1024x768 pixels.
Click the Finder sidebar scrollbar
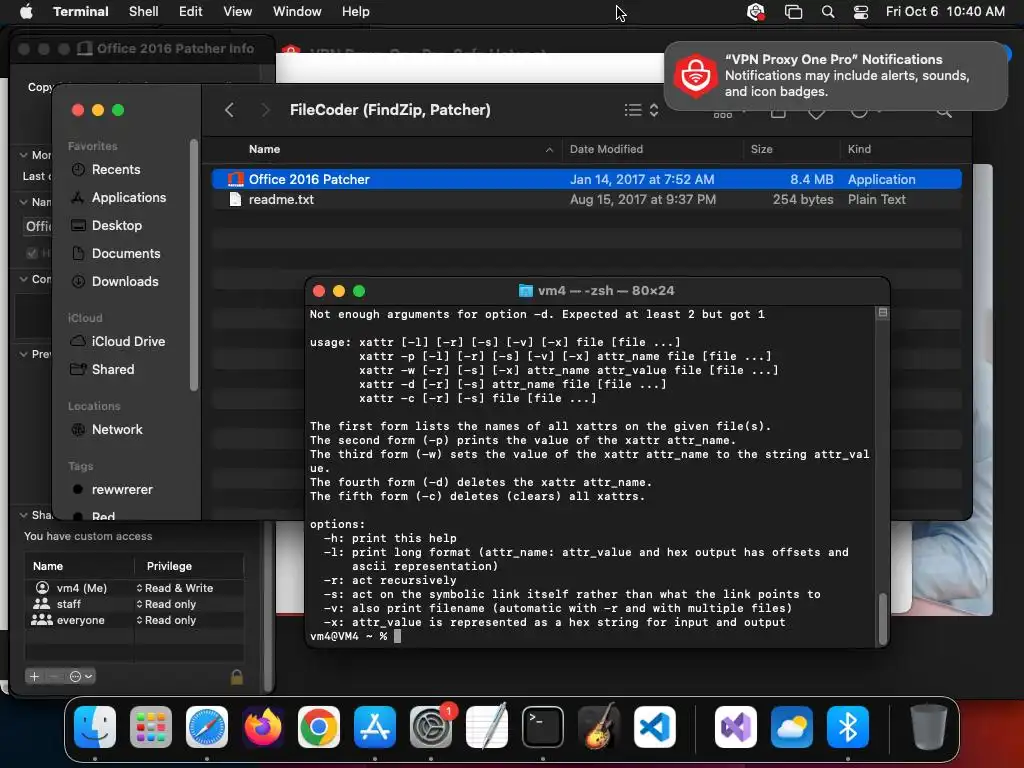pos(193,265)
